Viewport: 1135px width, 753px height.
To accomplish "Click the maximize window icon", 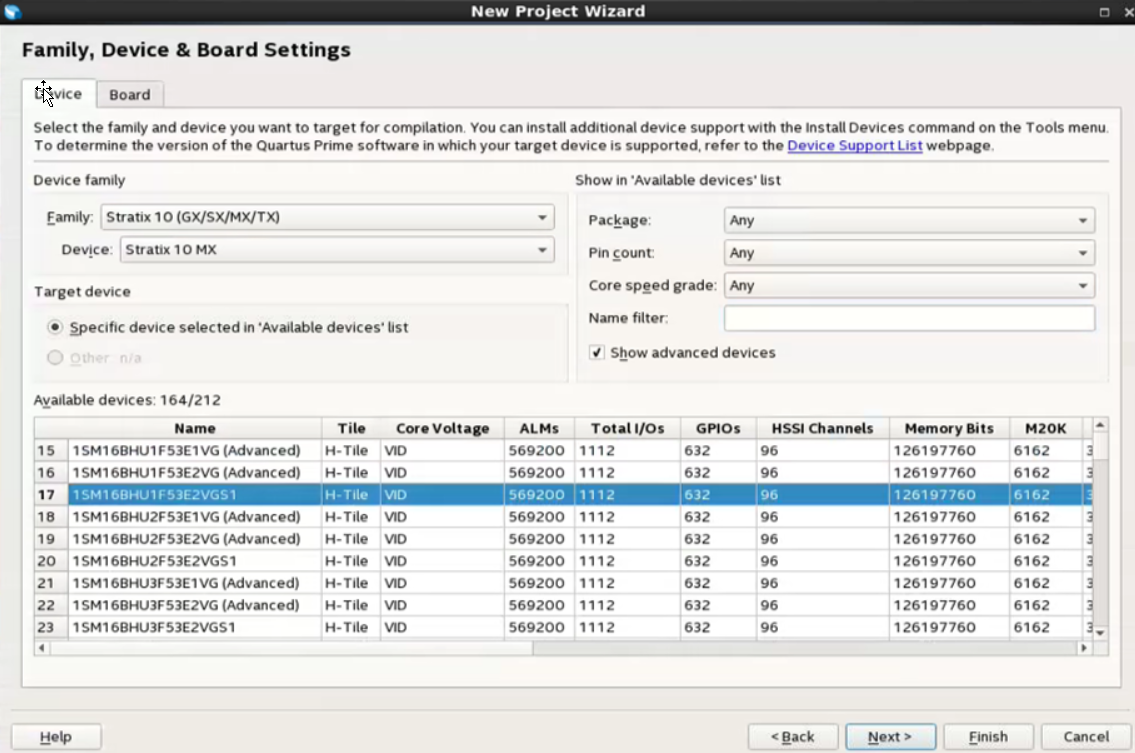I will coord(1104,12).
